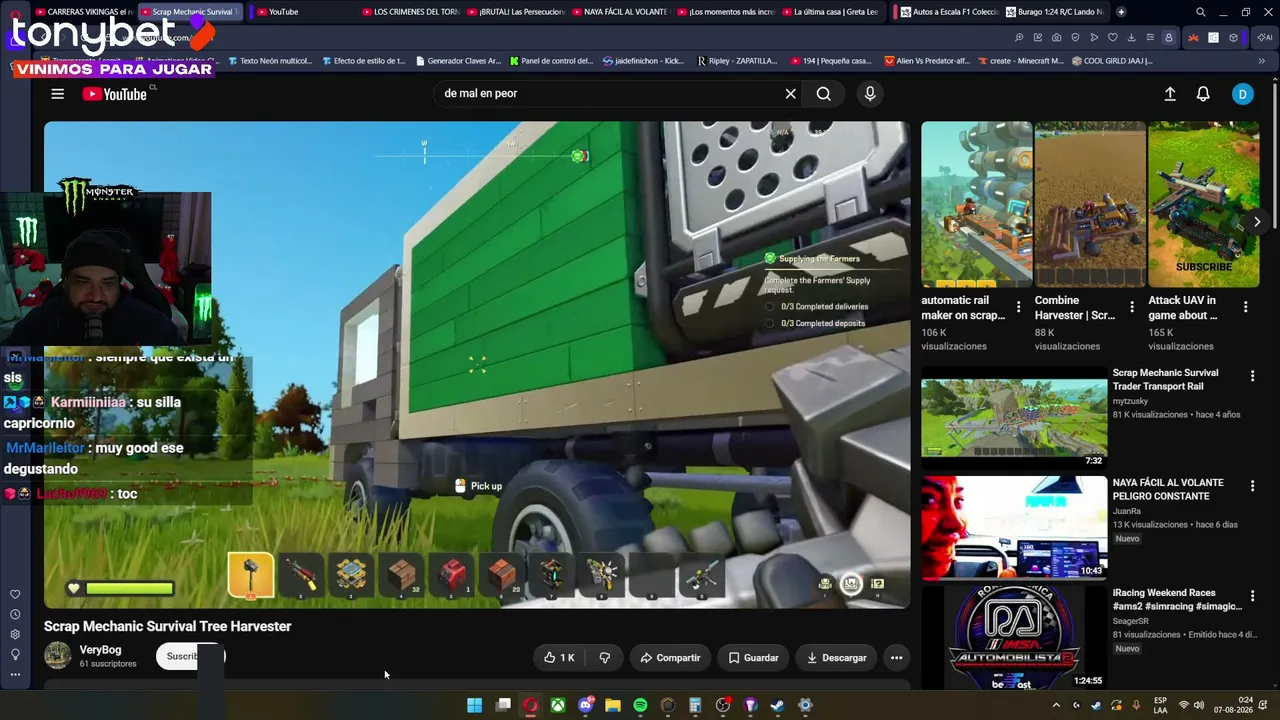The width and height of the screenshot is (1280, 720).
Task: Show more bookmarks with the chevron
Action: tap(1262, 61)
